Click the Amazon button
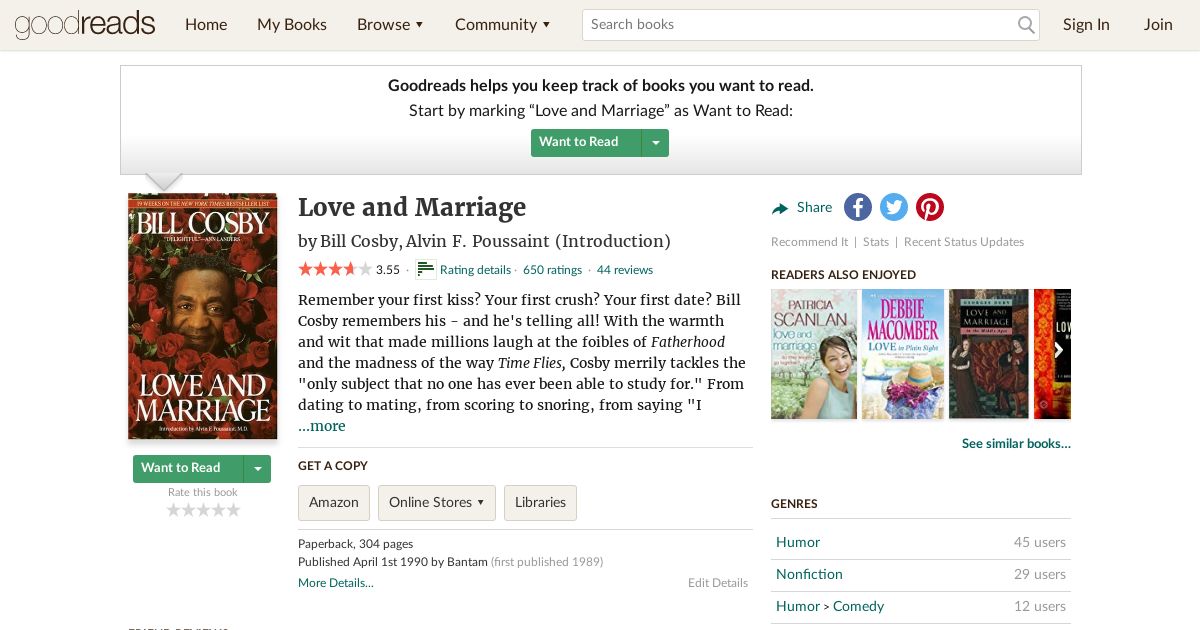 334,503
